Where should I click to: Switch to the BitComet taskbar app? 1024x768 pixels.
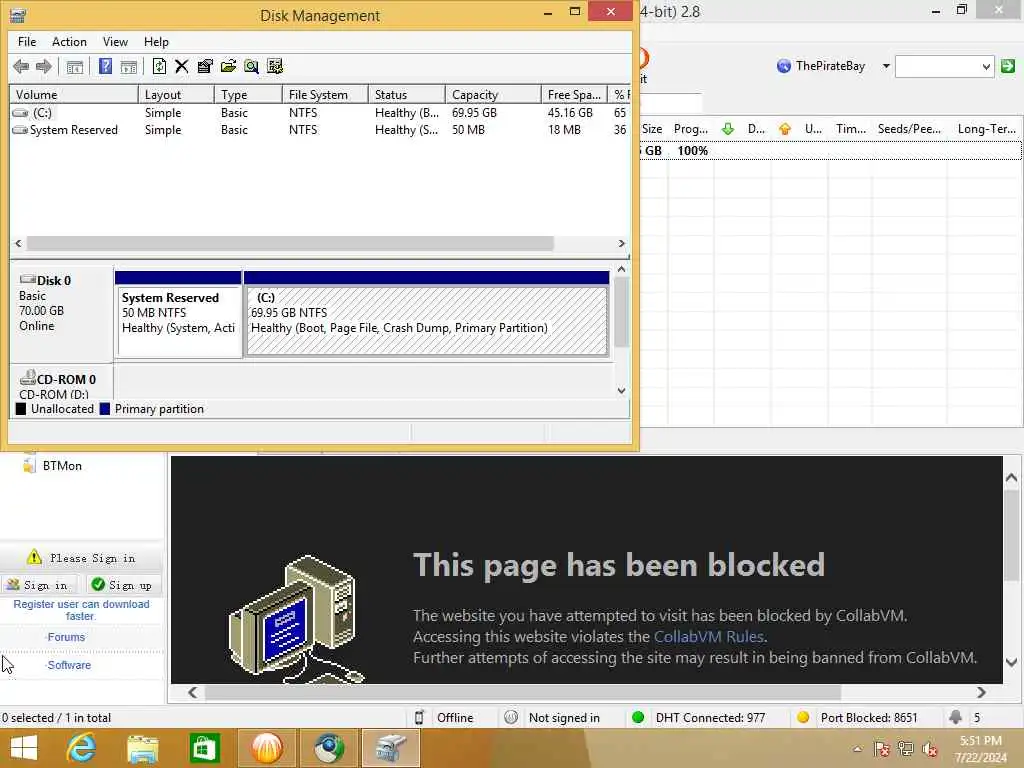coord(266,748)
